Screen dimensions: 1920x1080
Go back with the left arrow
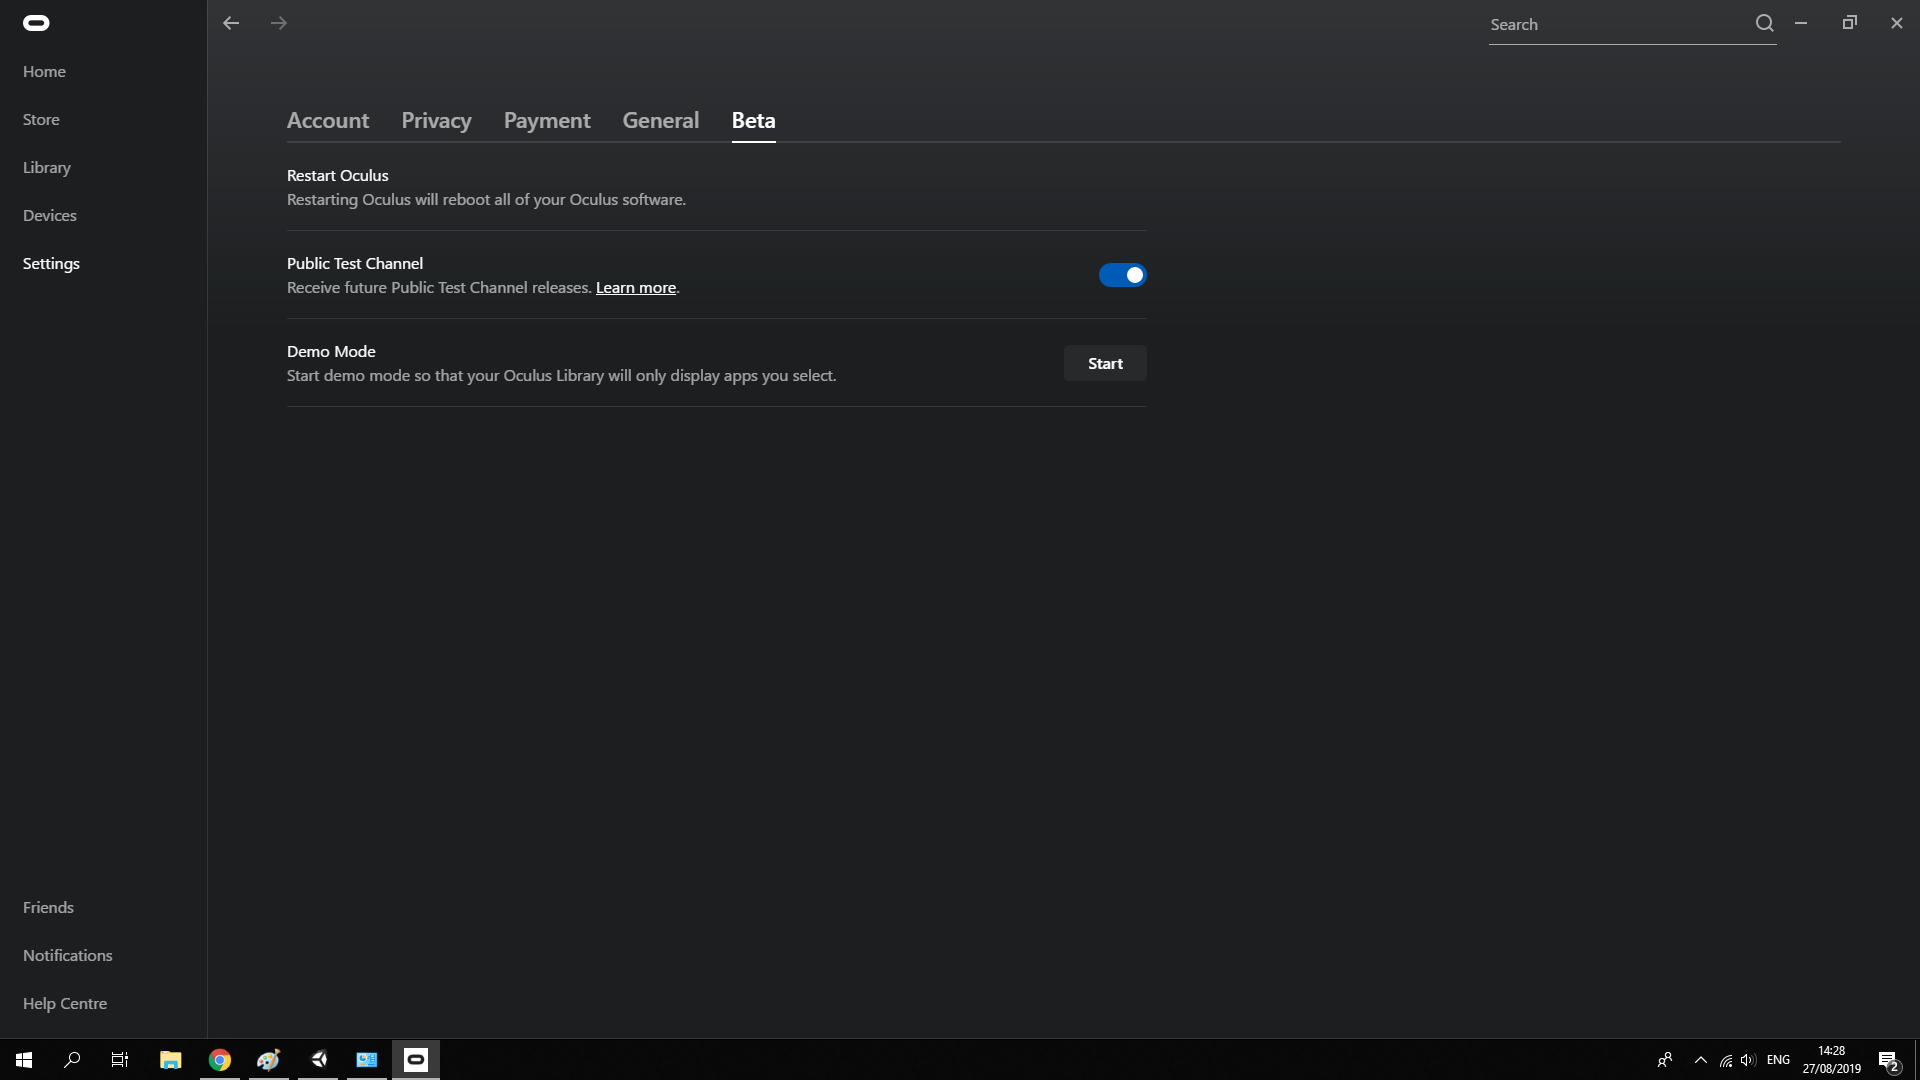tap(231, 23)
